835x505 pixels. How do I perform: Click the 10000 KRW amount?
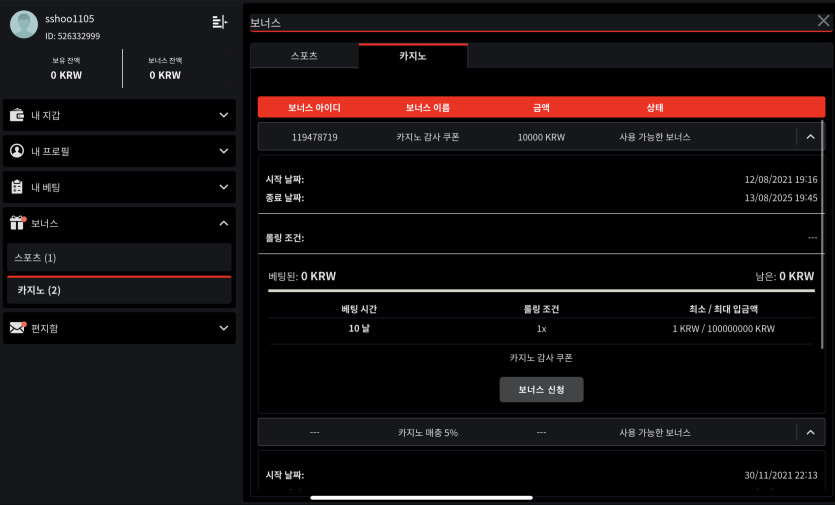(x=541, y=137)
